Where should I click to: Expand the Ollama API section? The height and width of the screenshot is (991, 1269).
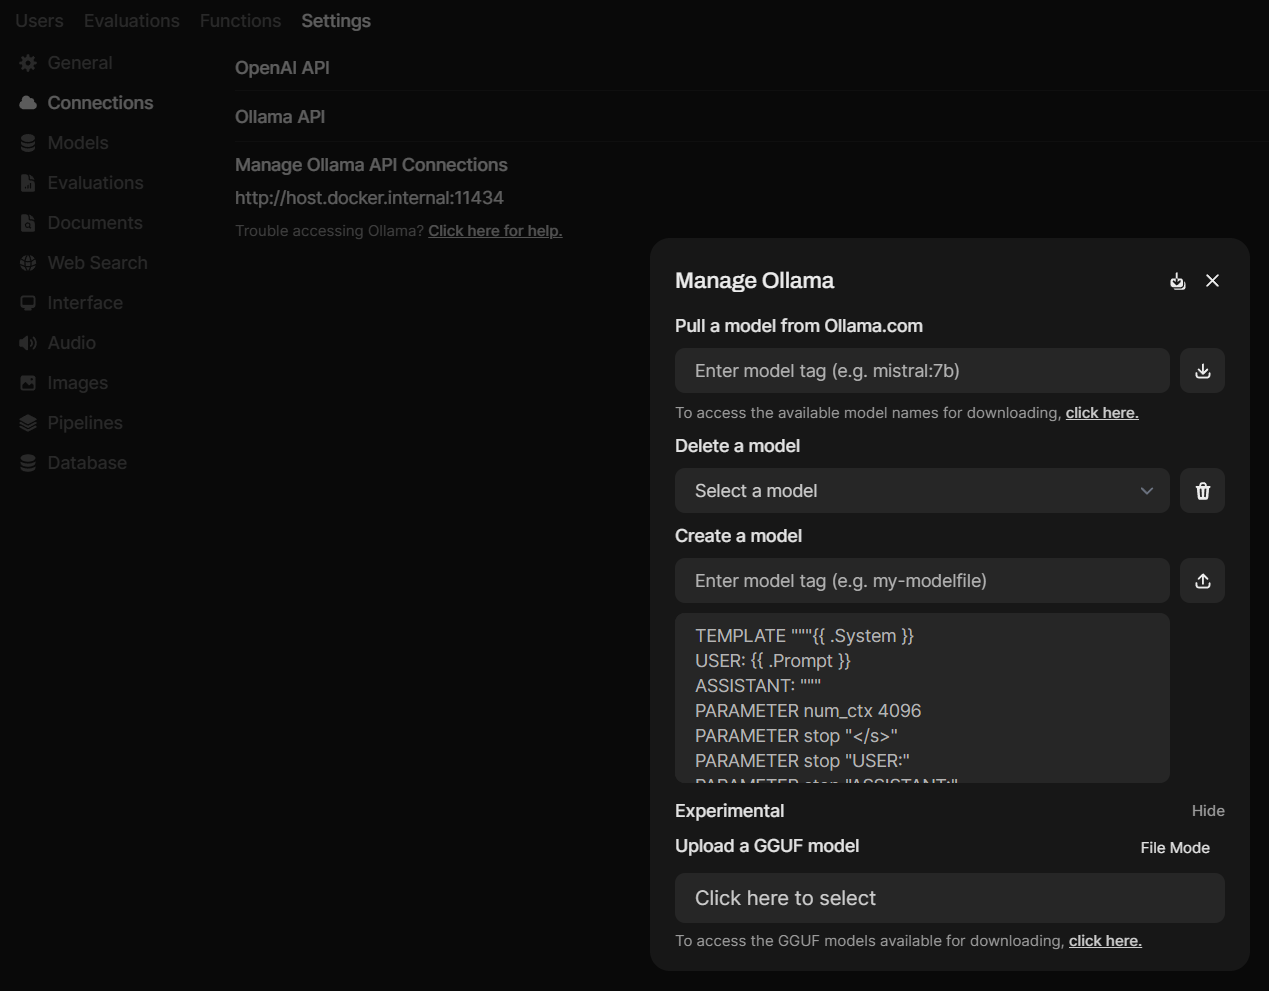[x=280, y=117]
